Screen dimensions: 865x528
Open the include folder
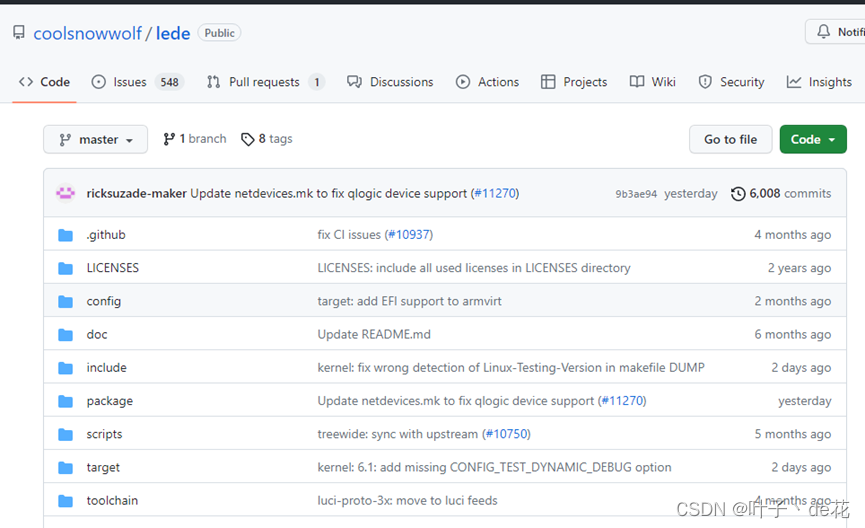tap(106, 367)
